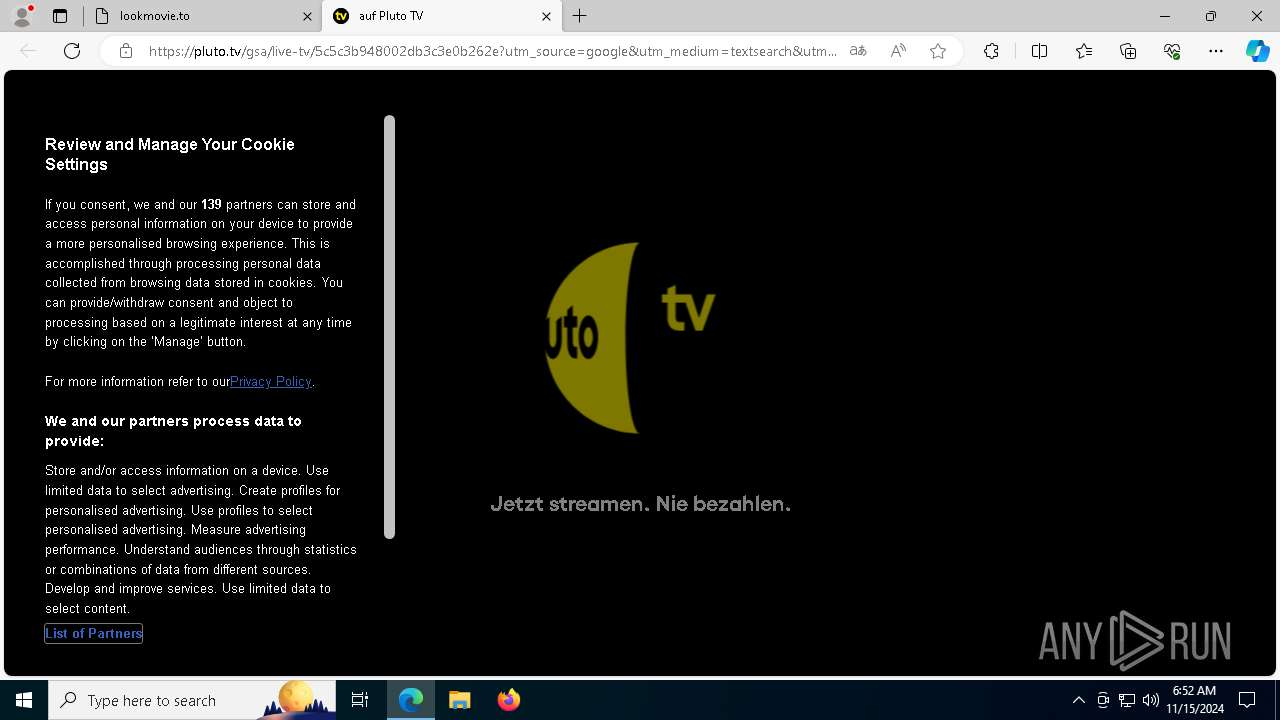Image resolution: width=1280 pixels, height=720 pixels.
Task: Open Browser essentials icon
Action: pos(1172,51)
